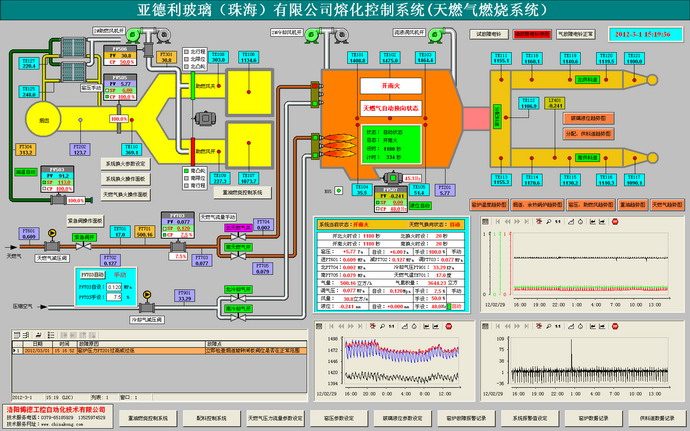This screenshot has width=690, height=431.
Task: Click the red 故障电铃停用 button
Action: [x=532, y=34]
